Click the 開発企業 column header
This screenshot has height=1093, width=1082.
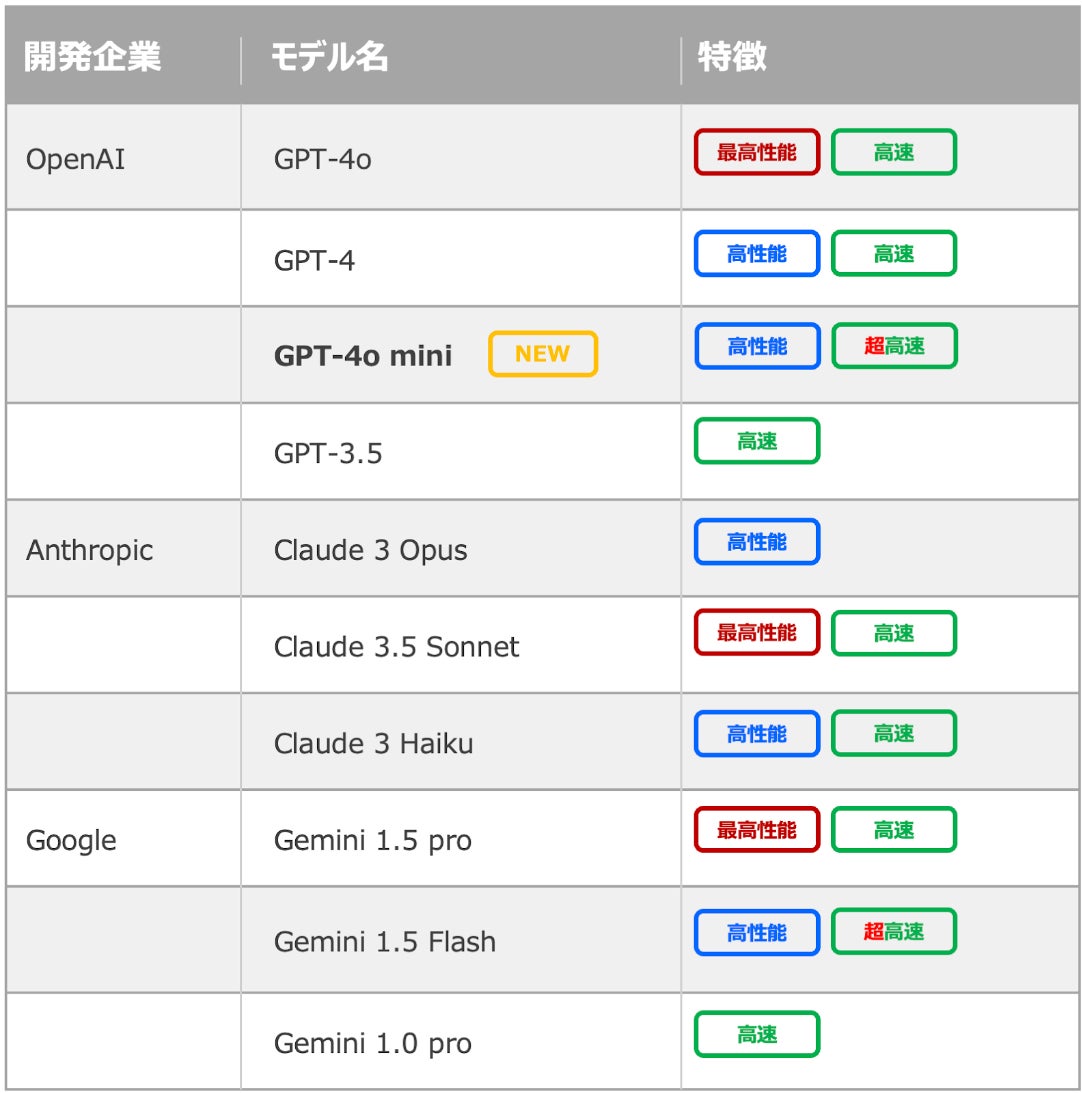click(x=92, y=57)
